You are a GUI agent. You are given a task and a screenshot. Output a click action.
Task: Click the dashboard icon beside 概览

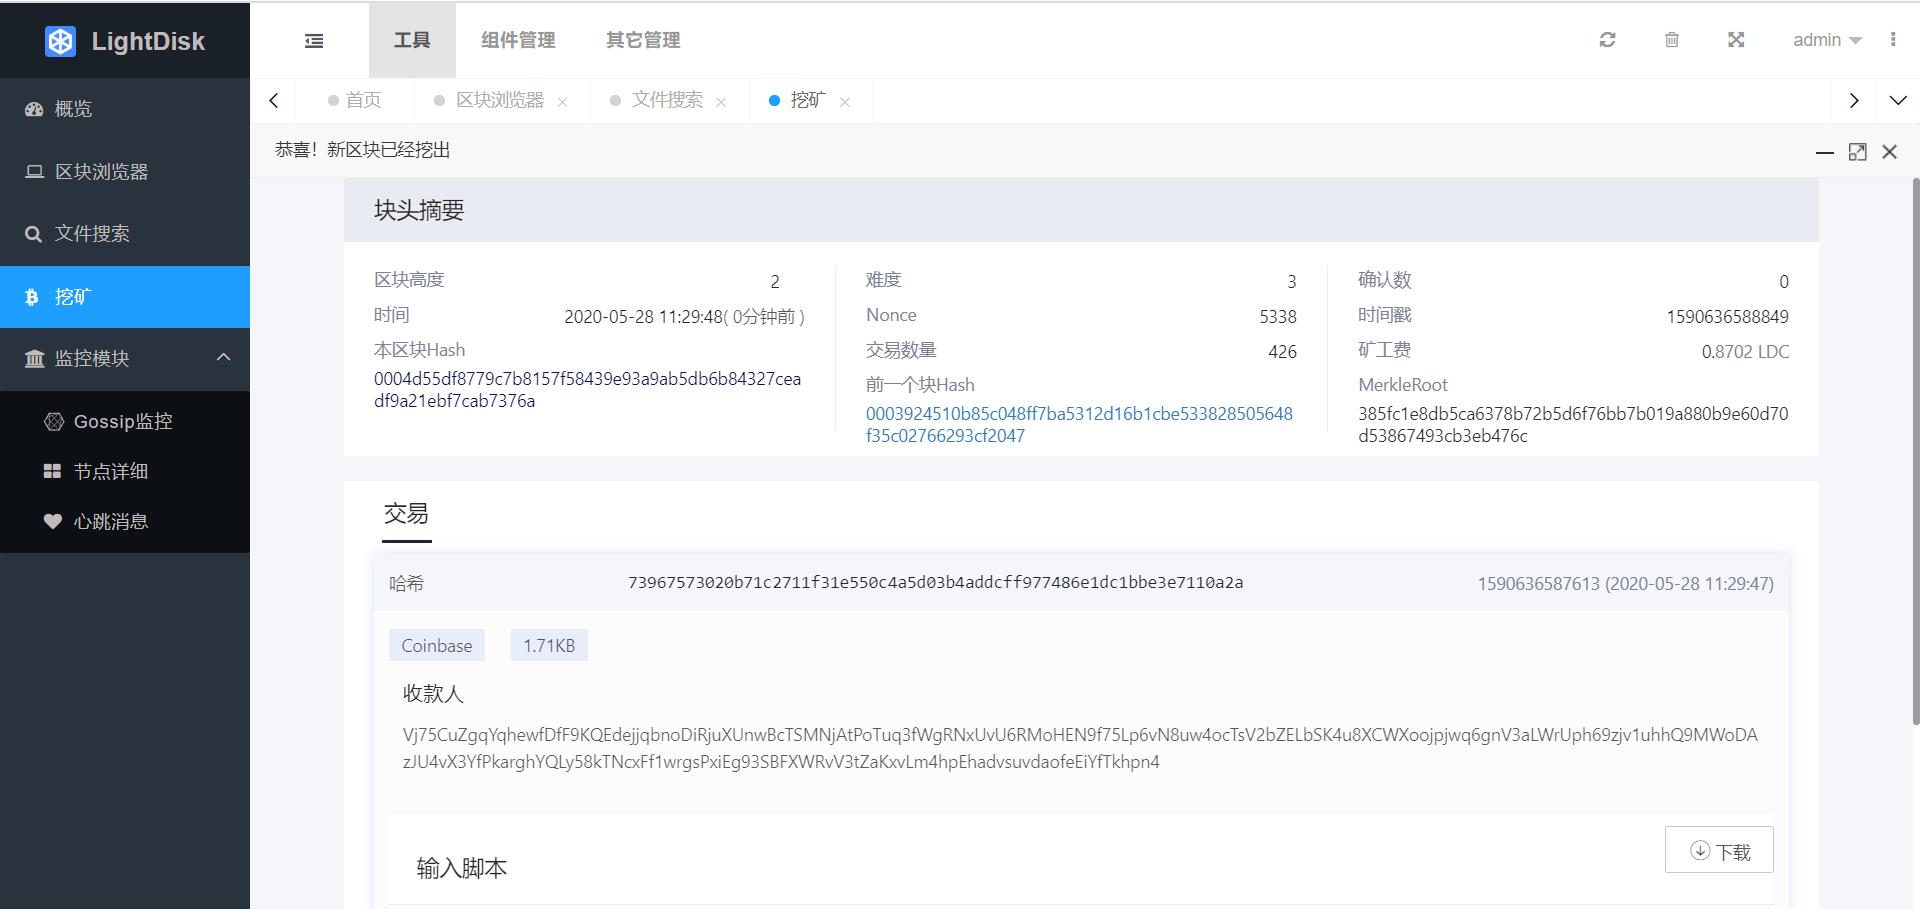34,109
